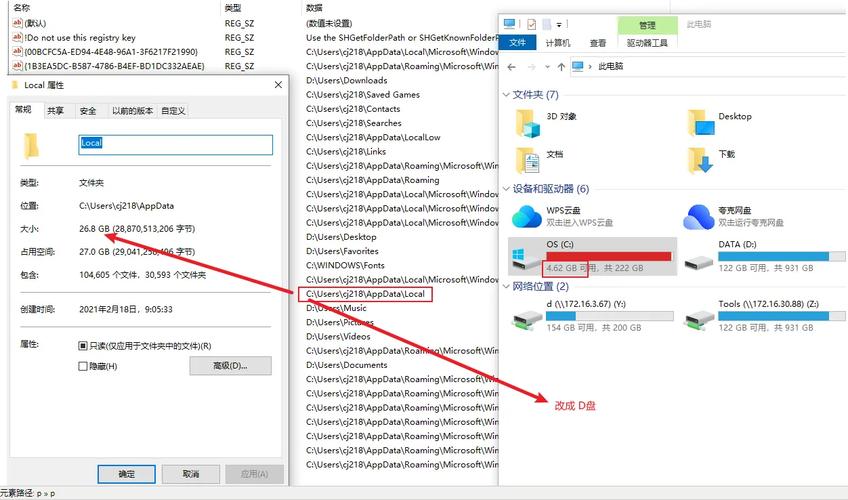Screen dimensions: 848x500
Task: Open the Desktop folder icon
Action: point(700,123)
